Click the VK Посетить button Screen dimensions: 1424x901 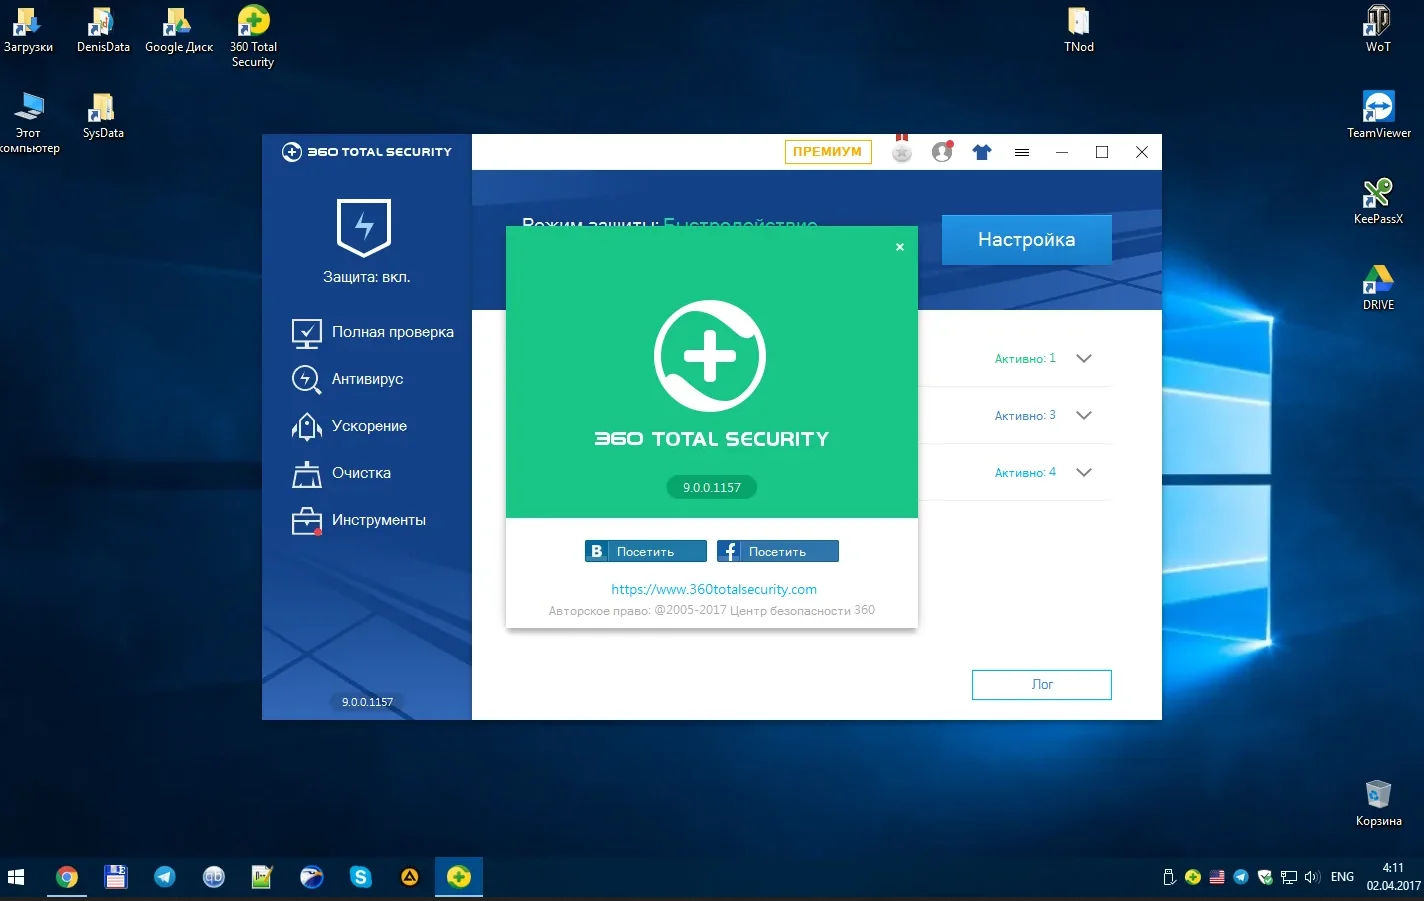pos(646,551)
